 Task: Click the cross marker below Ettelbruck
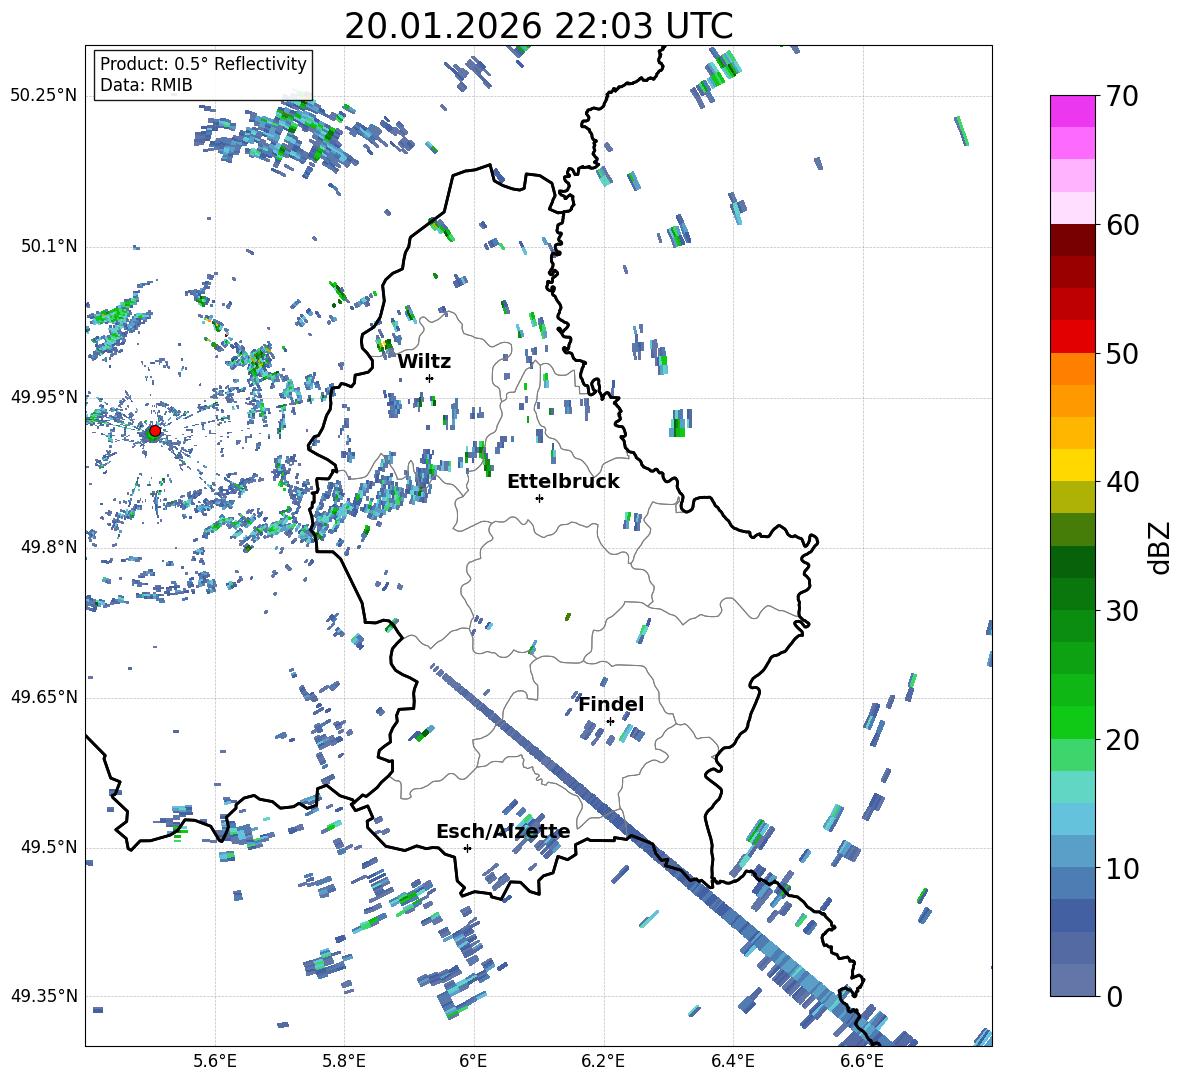539,498
